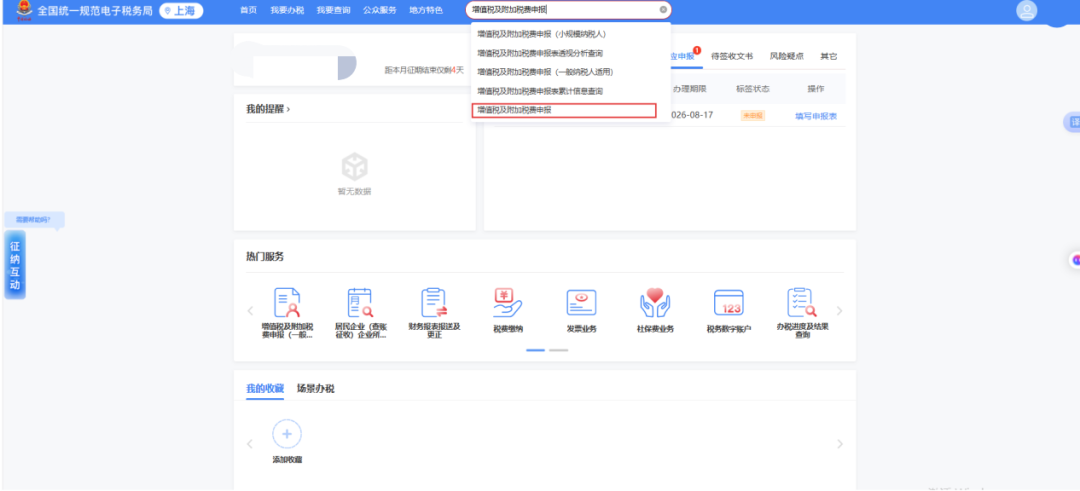Go to next page of 我的收藏
Screen dimensions: 1080x491
pyautogui.click(x=840, y=444)
